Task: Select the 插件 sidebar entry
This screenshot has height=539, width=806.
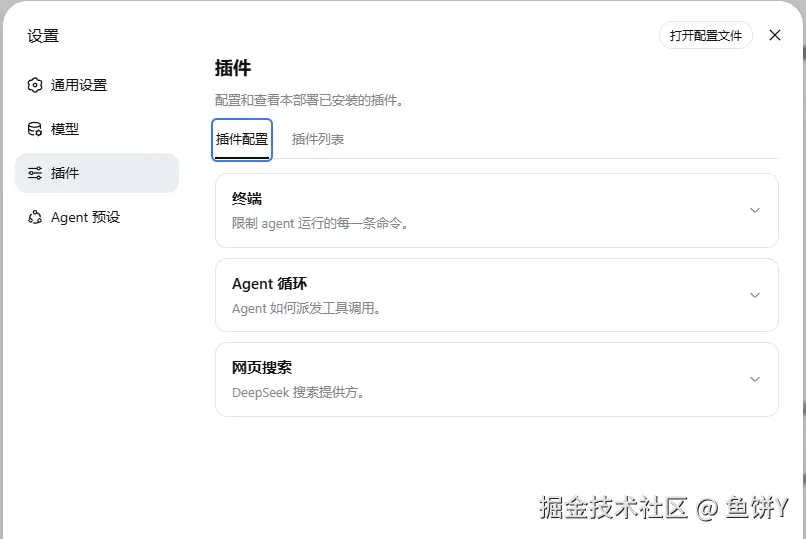Action: [97, 173]
